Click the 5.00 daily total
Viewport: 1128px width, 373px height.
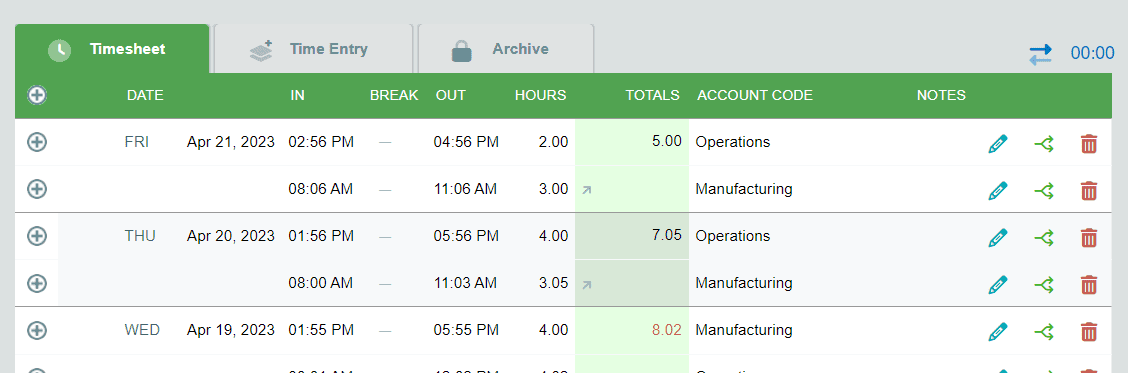point(667,141)
